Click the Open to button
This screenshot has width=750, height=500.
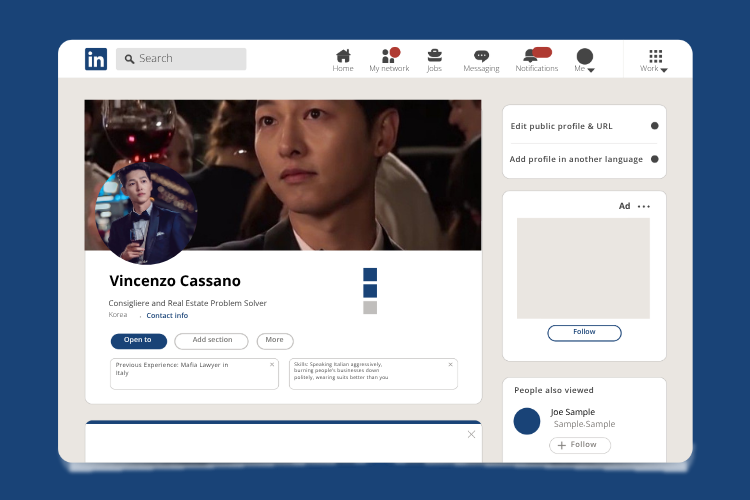(139, 341)
